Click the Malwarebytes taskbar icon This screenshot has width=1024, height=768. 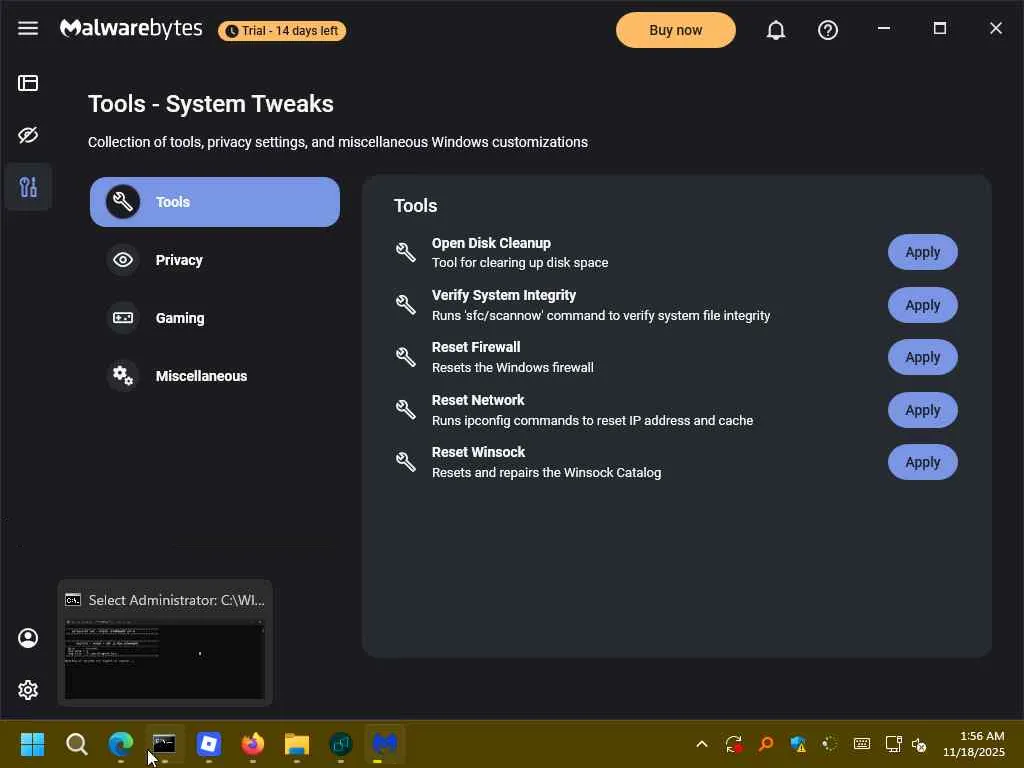pyautogui.click(x=385, y=744)
